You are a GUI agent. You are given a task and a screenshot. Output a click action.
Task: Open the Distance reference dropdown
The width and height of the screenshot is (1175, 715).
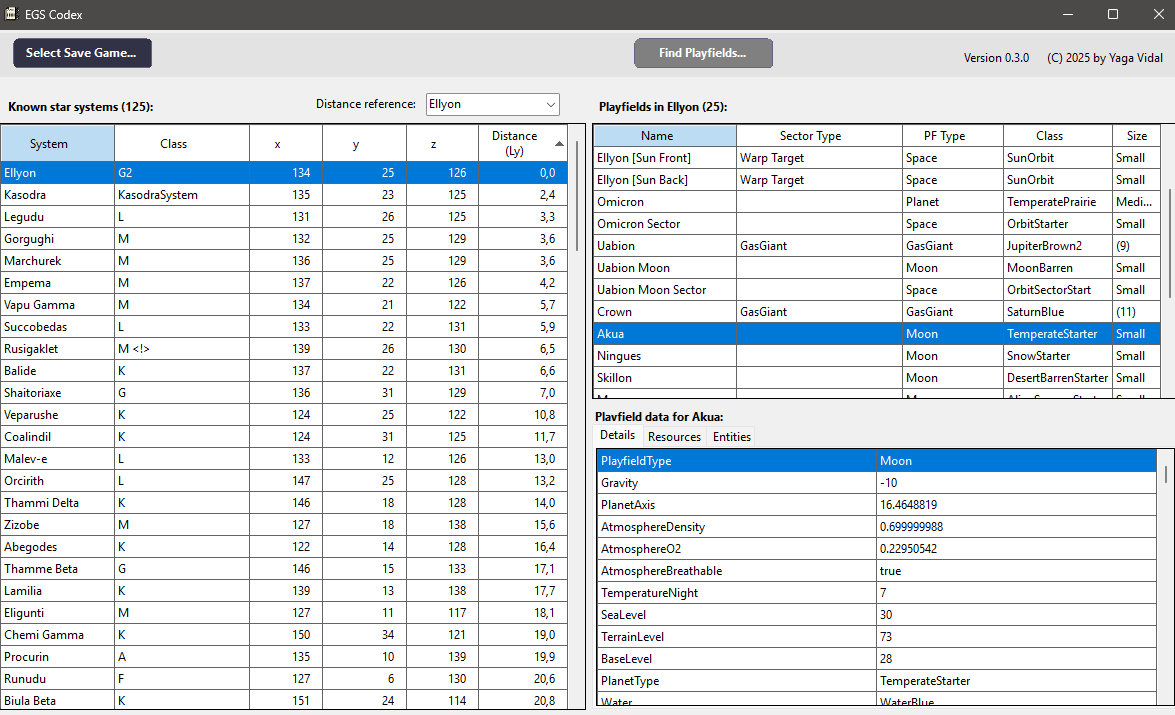click(550, 104)
